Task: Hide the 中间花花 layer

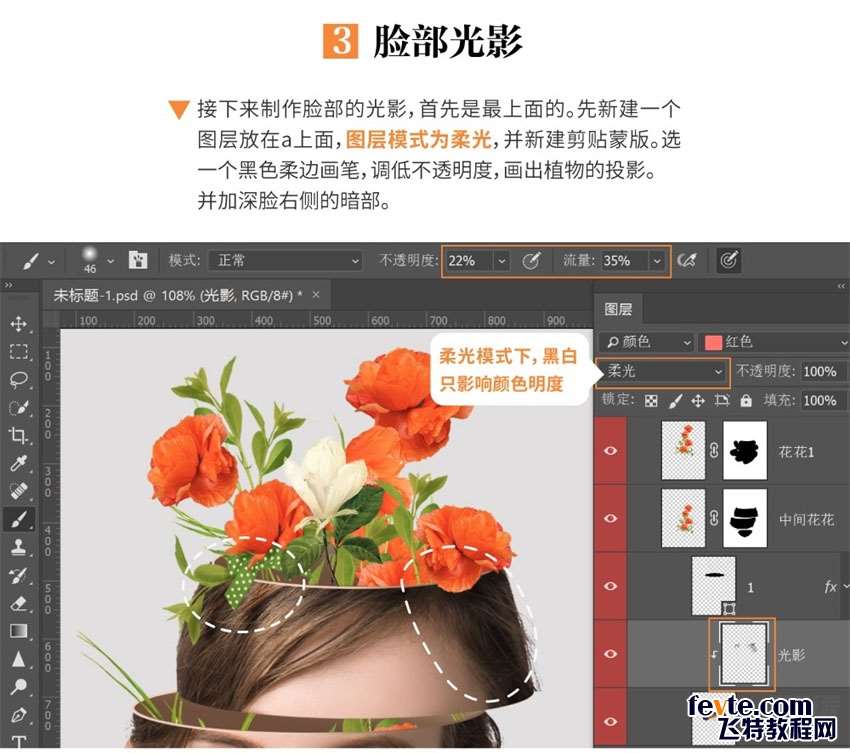Action: tap(610, 519)
